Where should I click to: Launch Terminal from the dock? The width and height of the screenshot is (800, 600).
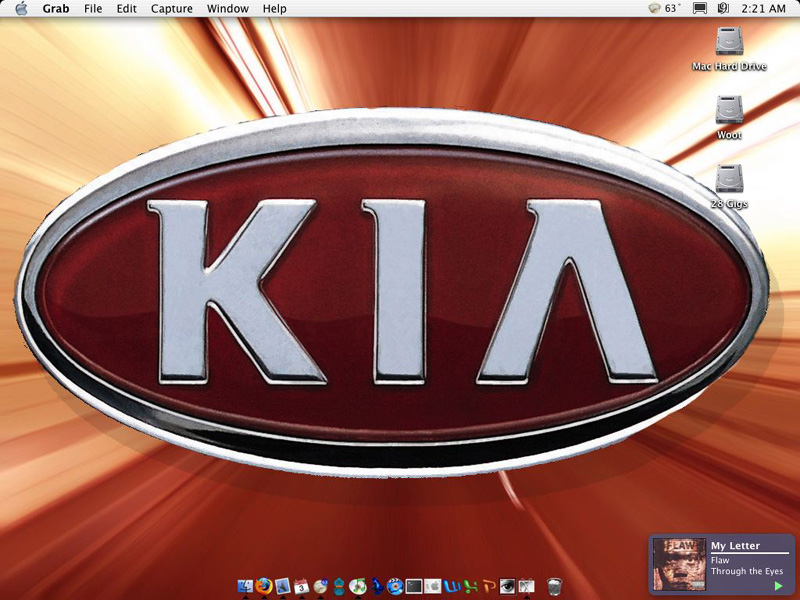pos(414,586)
